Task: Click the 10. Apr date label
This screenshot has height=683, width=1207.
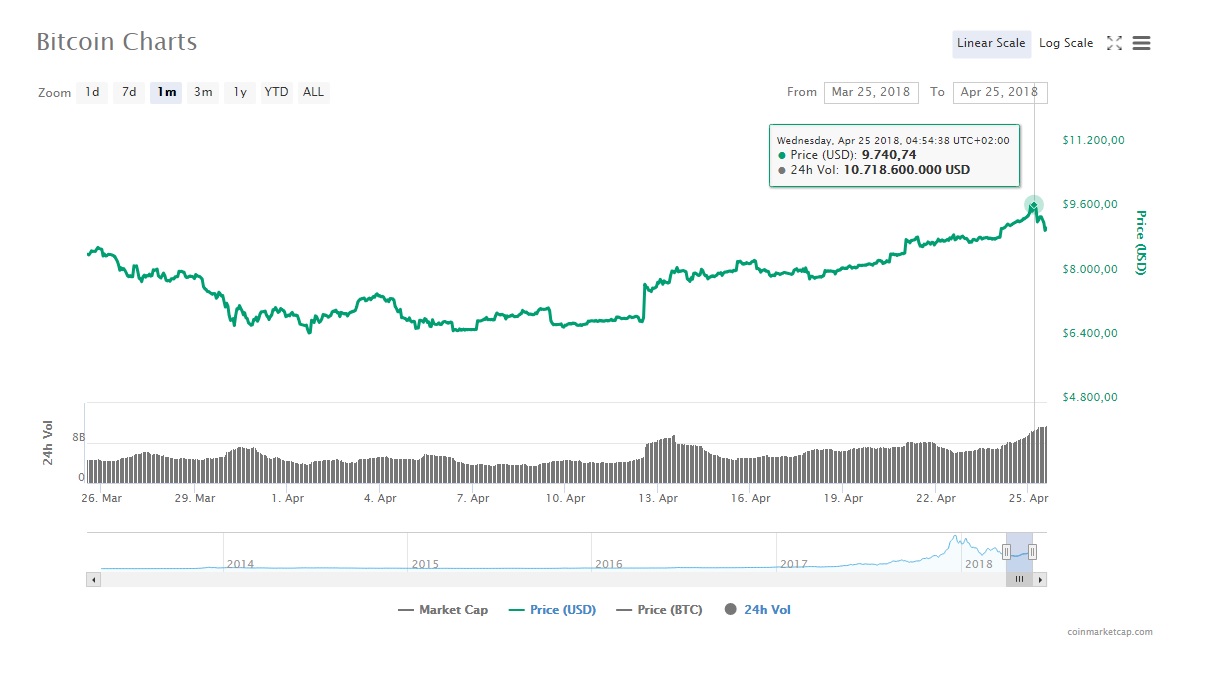Action: [565, 498]
